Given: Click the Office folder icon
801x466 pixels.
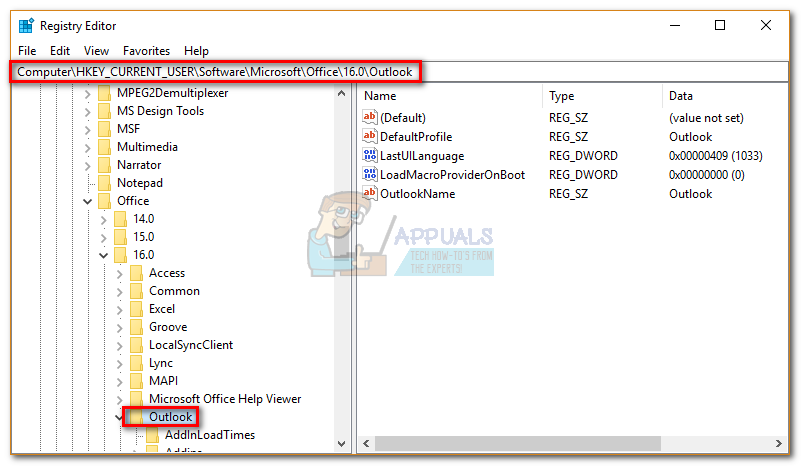Looking at the screenshot, I should pos(104,201).
